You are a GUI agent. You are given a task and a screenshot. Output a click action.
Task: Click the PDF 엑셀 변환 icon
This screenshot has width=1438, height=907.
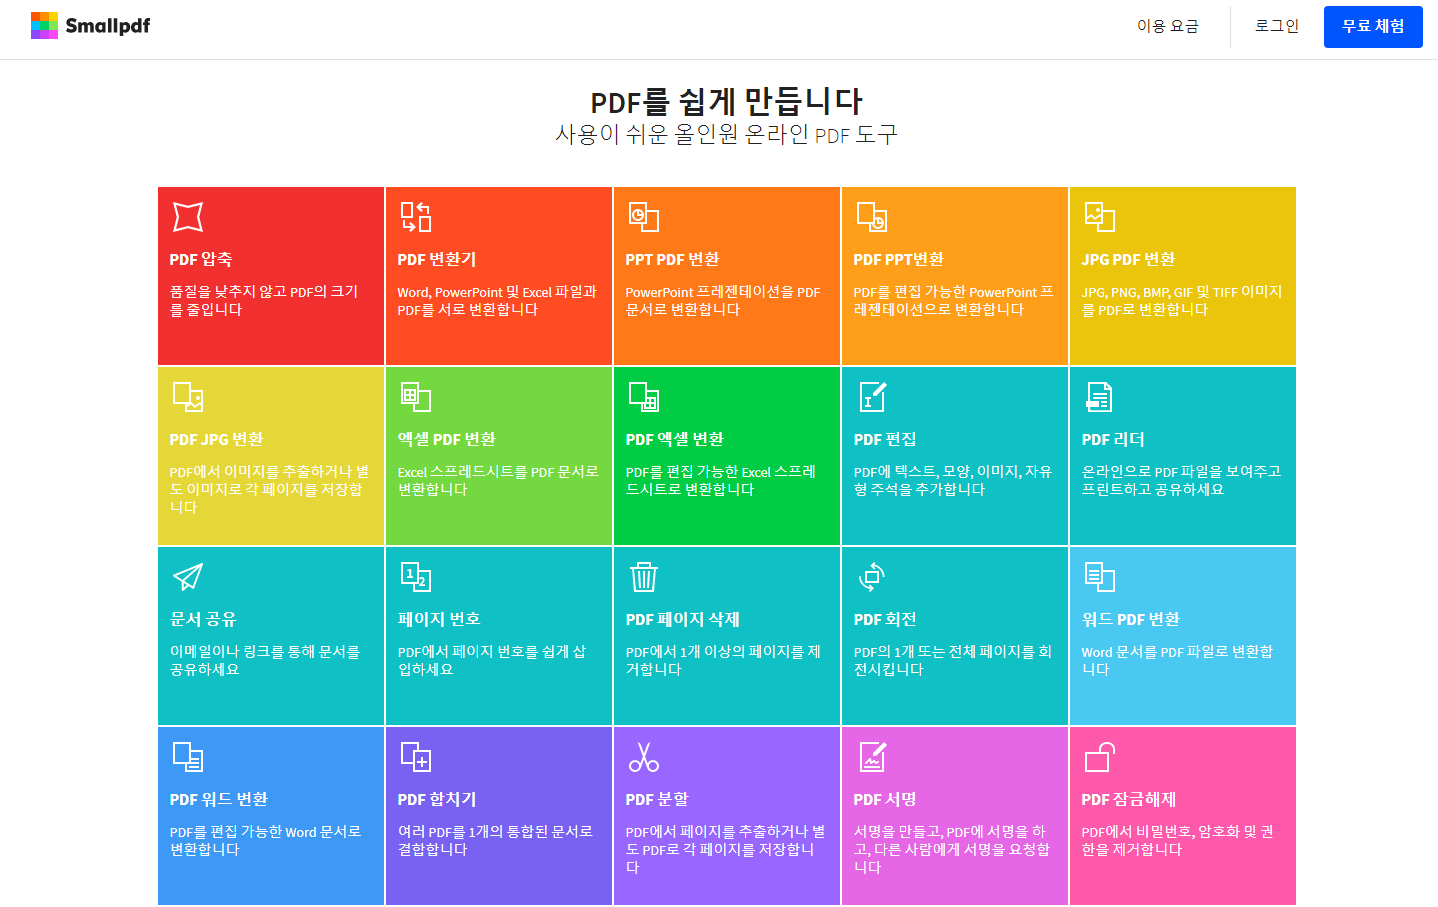tap(643, 397)
